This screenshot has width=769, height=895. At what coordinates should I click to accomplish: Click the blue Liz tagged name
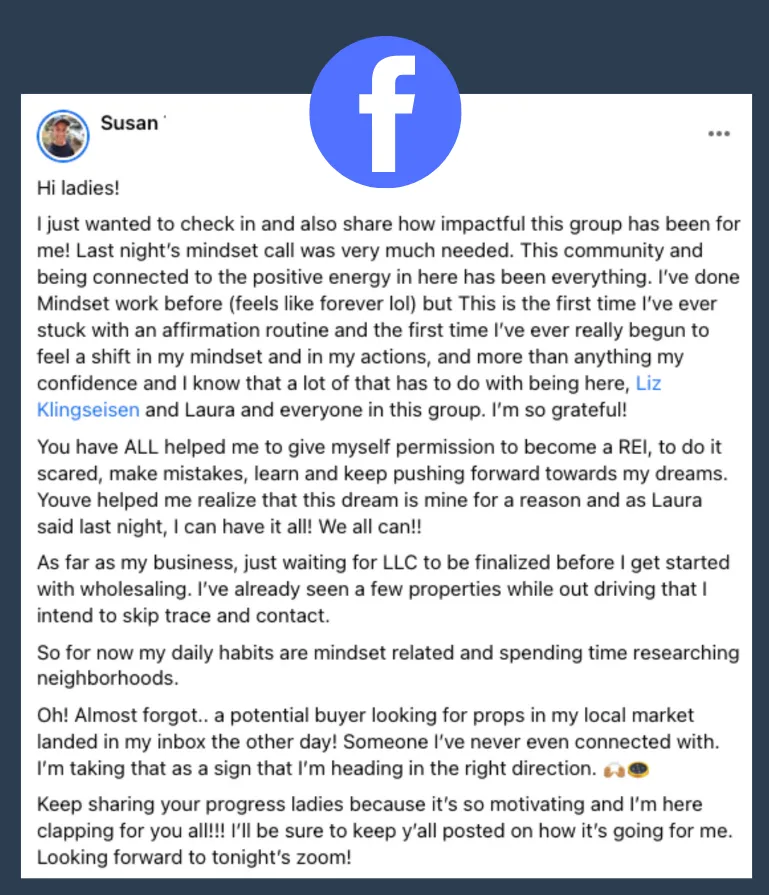(649, 383)
